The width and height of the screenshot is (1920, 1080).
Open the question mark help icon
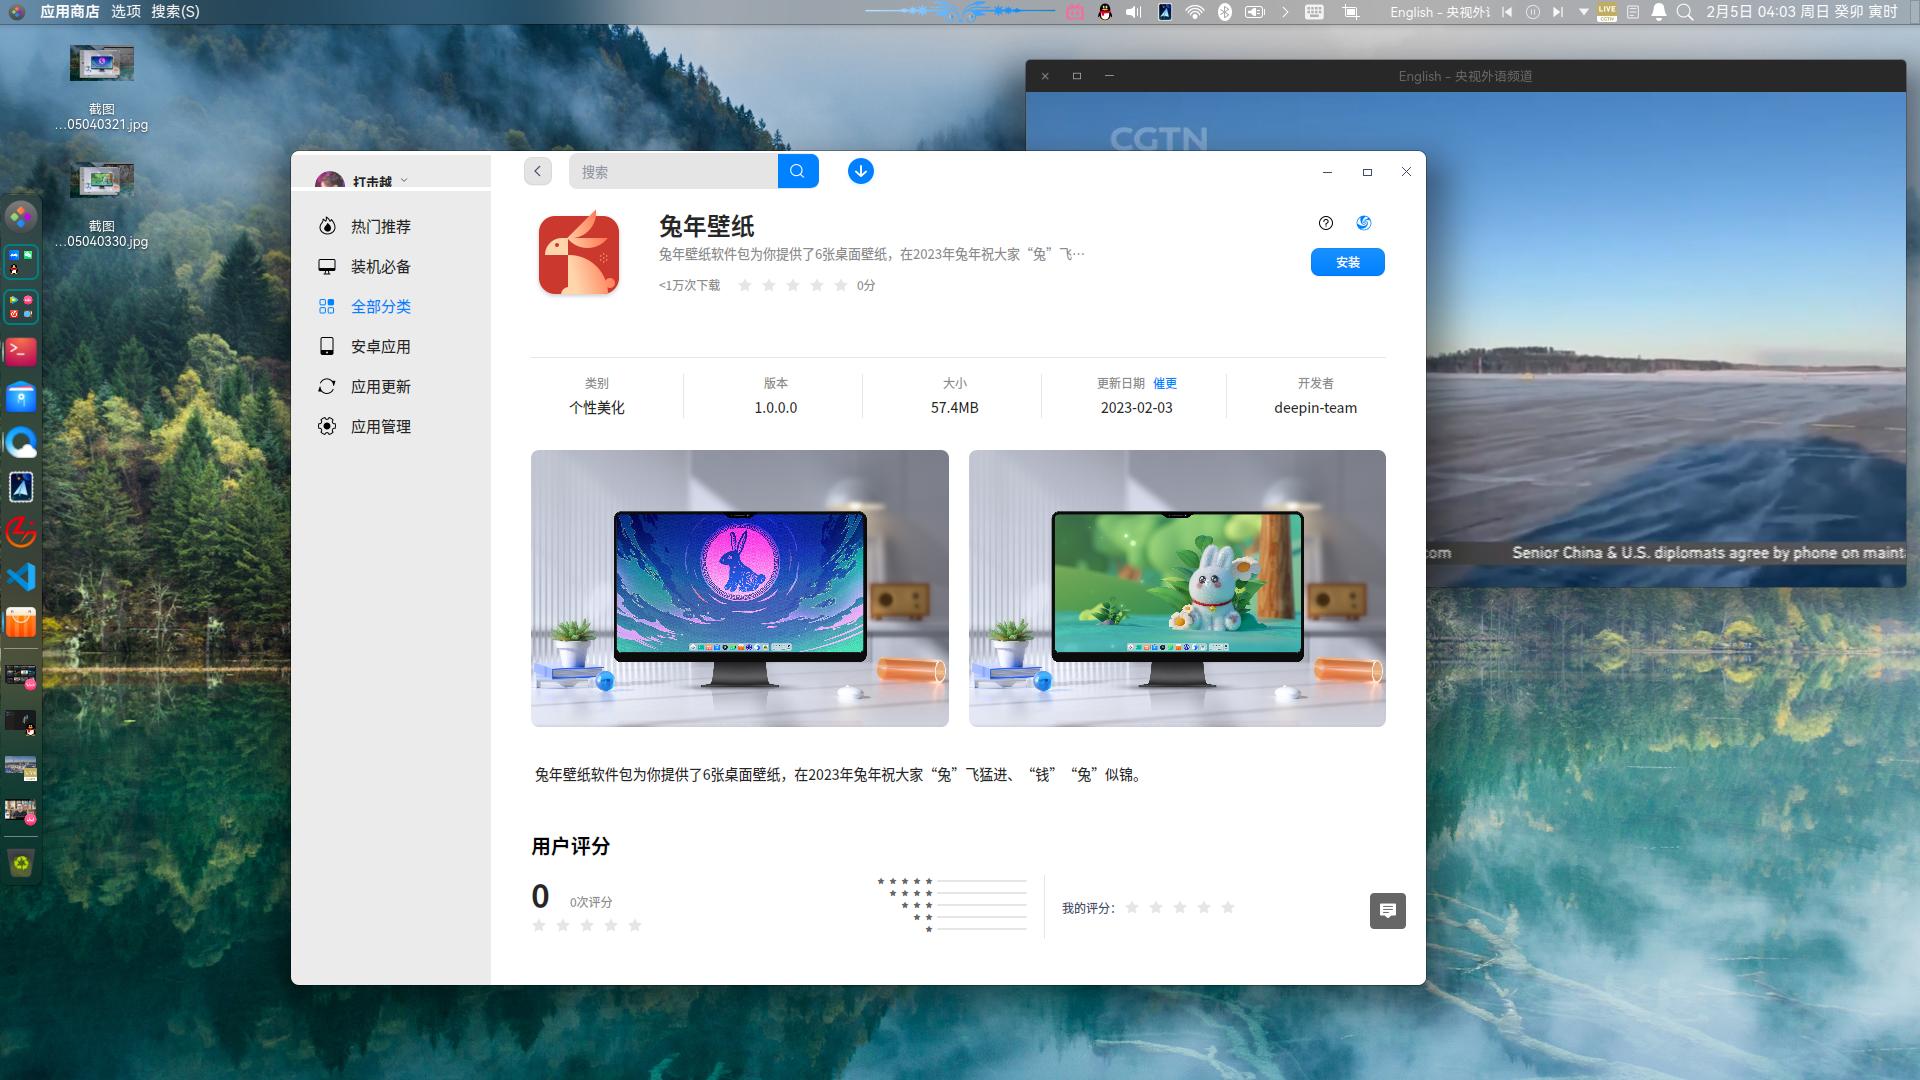pyautogui.click(x=1326, y=223)
